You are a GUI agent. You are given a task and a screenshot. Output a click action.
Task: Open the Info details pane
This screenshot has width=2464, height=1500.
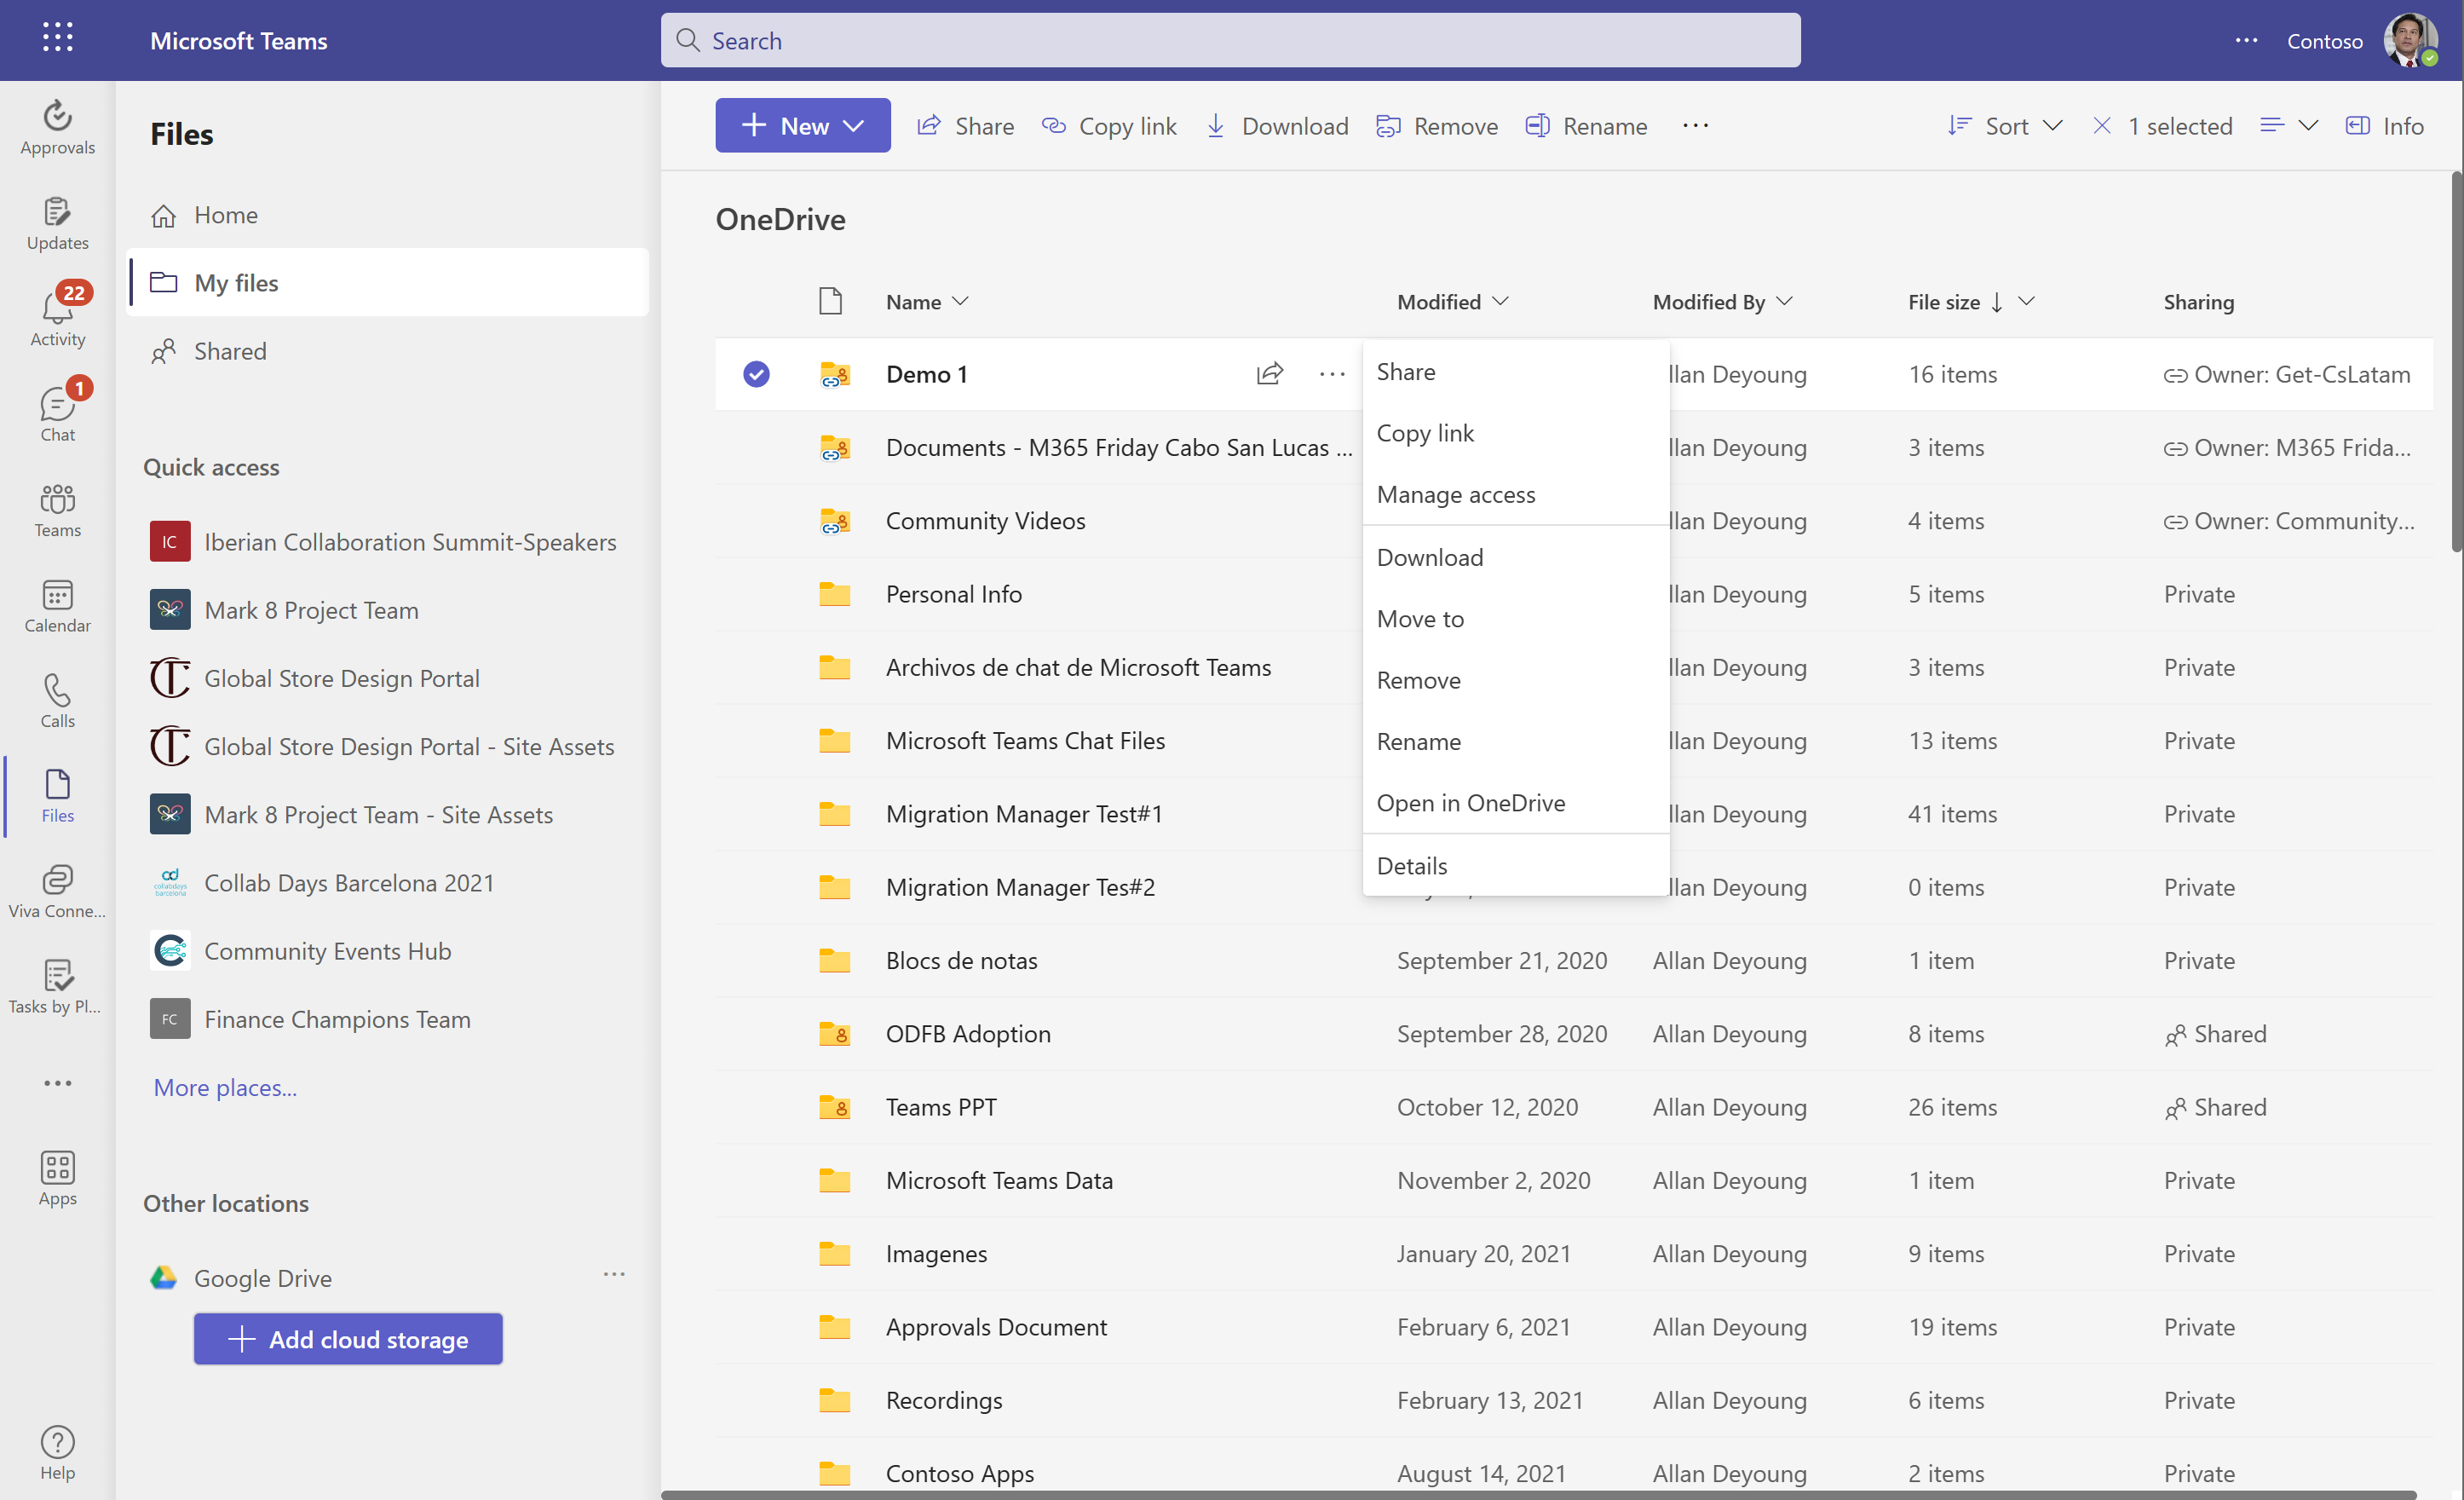pyautogui.click(x=2384, y=126)
